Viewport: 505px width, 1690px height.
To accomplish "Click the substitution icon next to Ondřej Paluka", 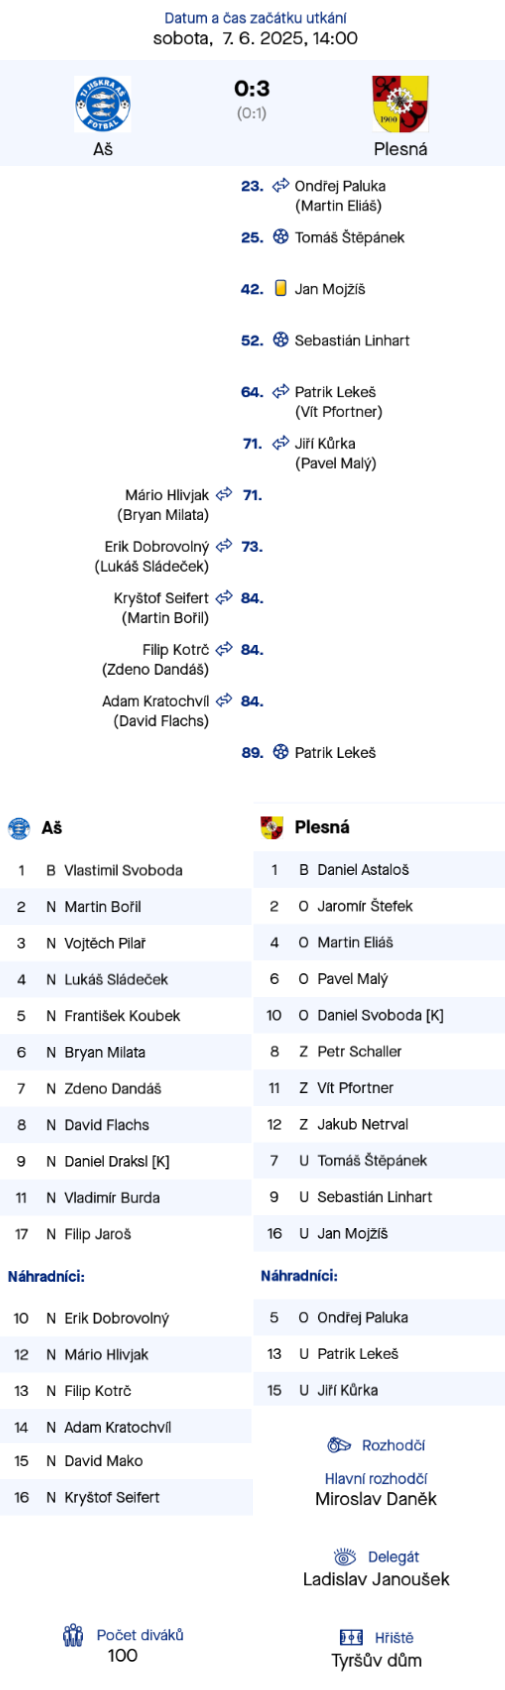I will [281, 185].
